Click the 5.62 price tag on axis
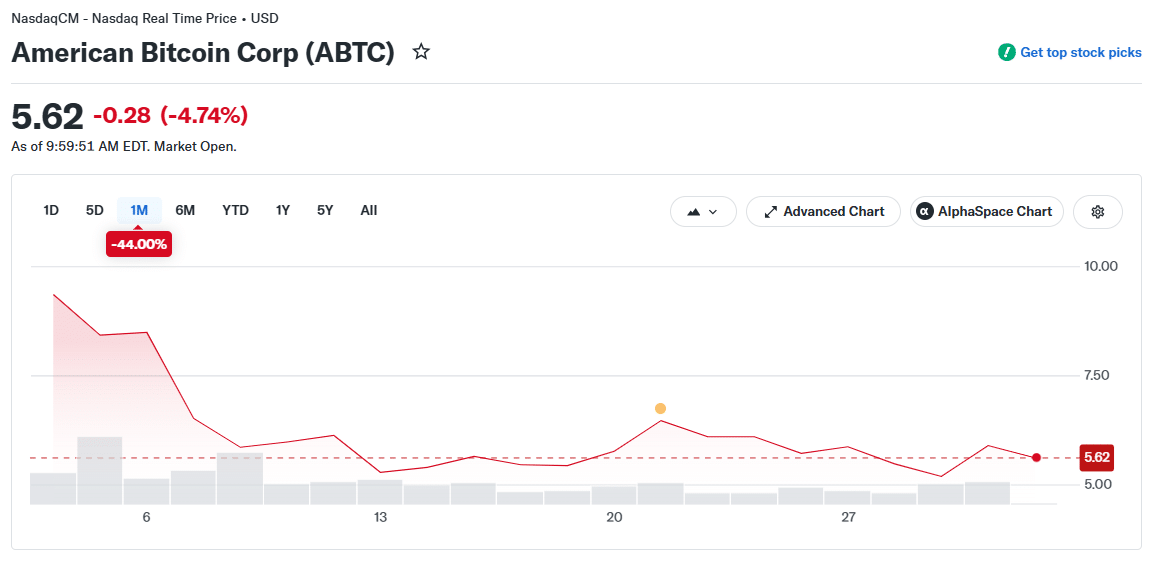Screen dimensions: 1152x561 point(1097,457)
